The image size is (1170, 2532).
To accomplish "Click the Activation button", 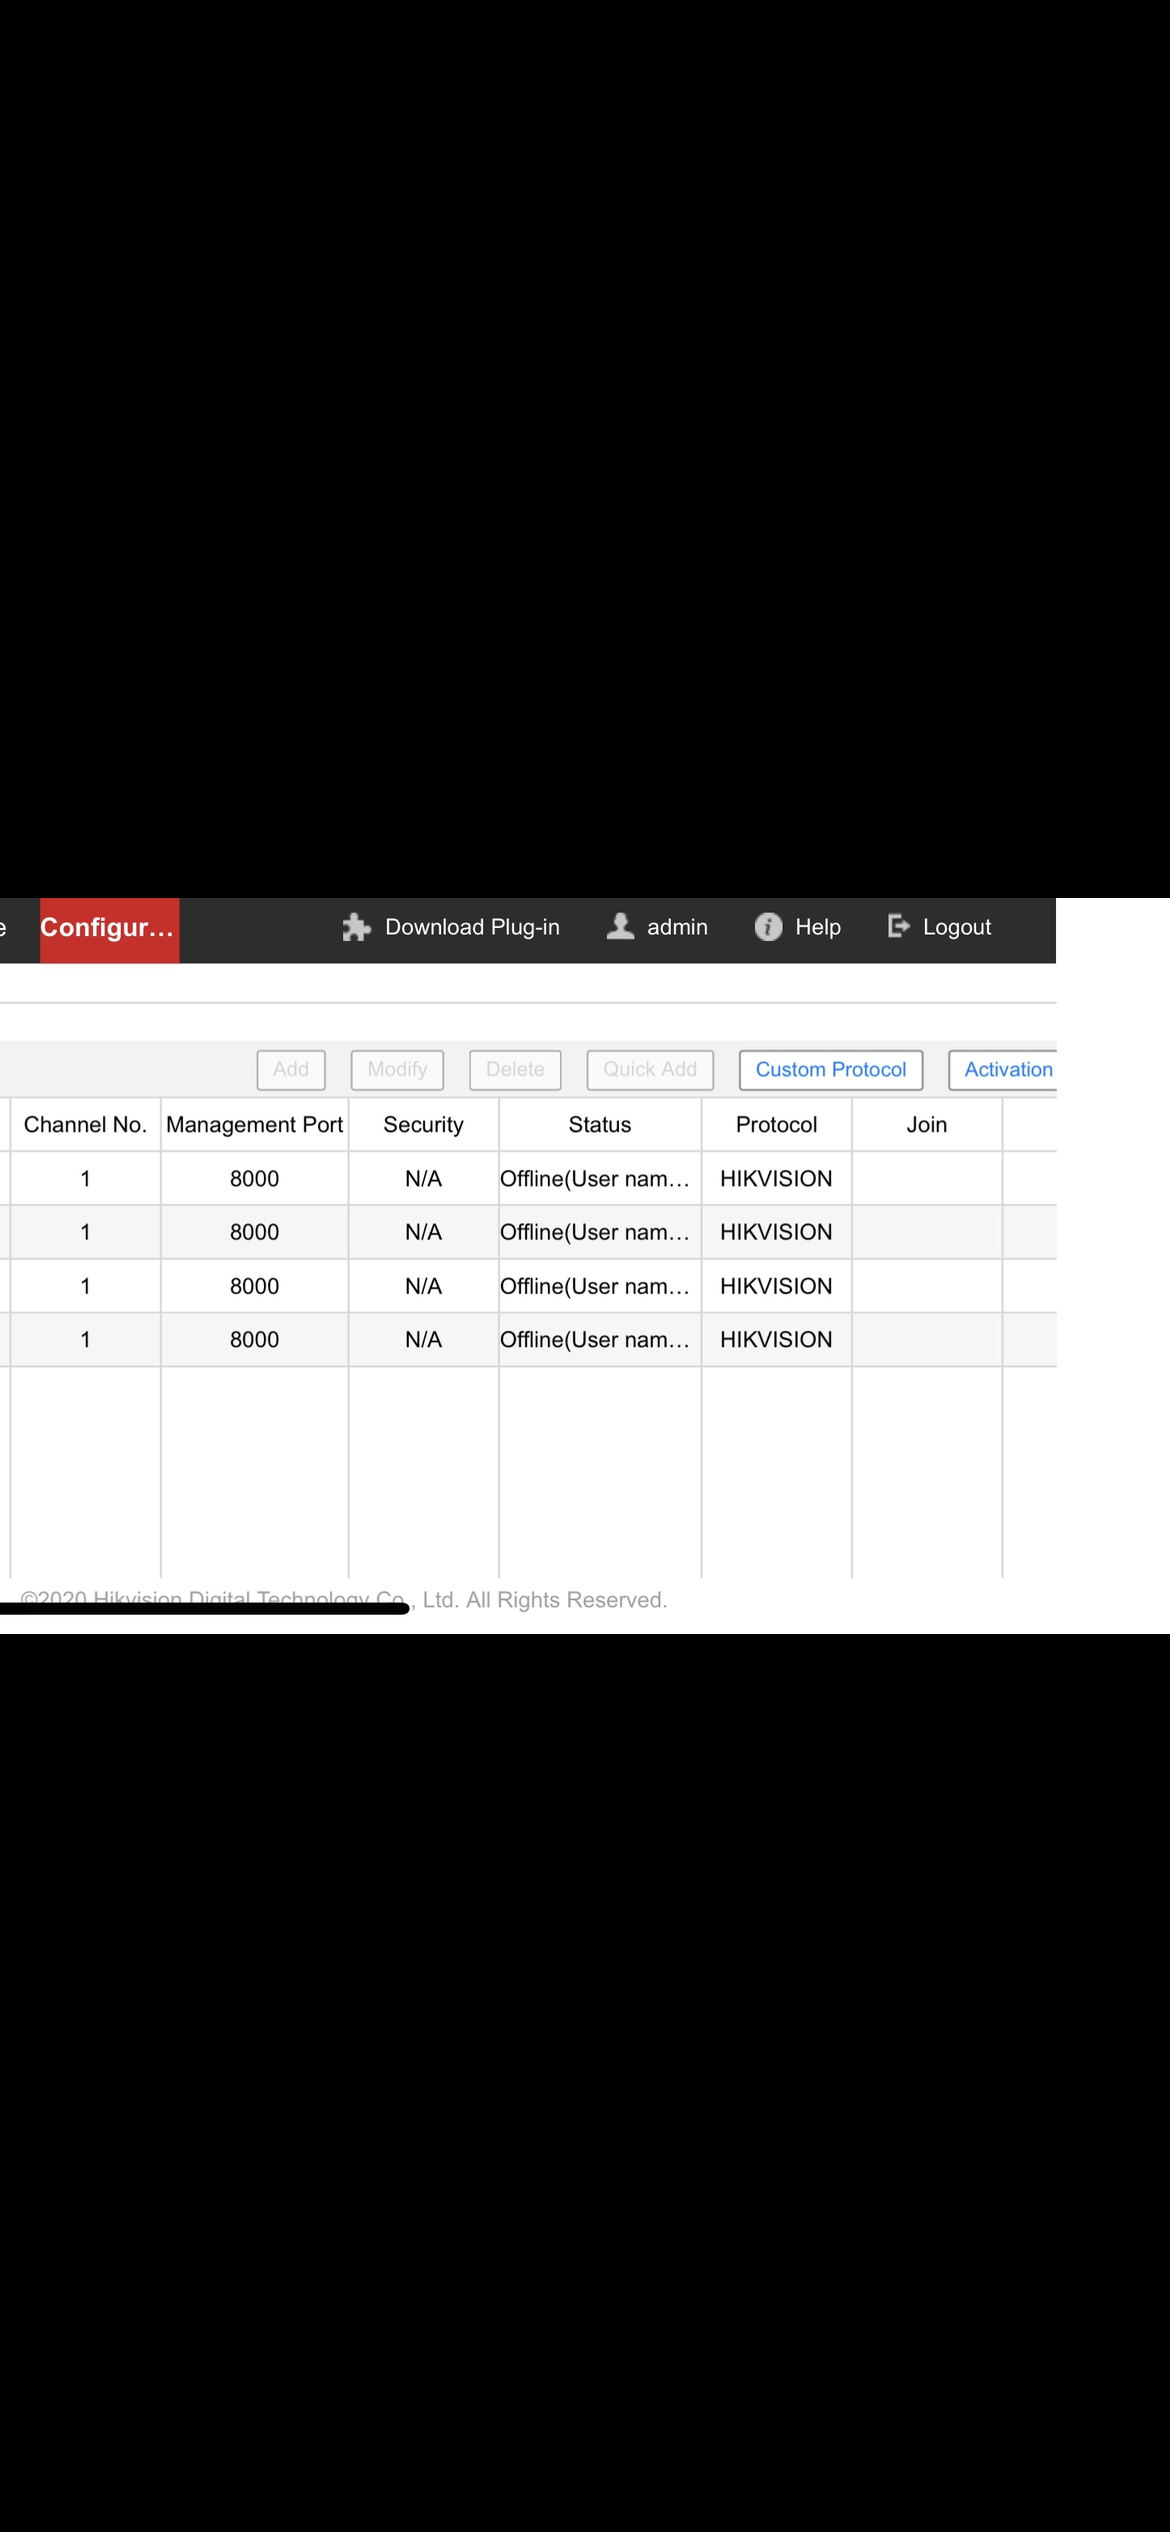I will (x=1004, y=1069).
